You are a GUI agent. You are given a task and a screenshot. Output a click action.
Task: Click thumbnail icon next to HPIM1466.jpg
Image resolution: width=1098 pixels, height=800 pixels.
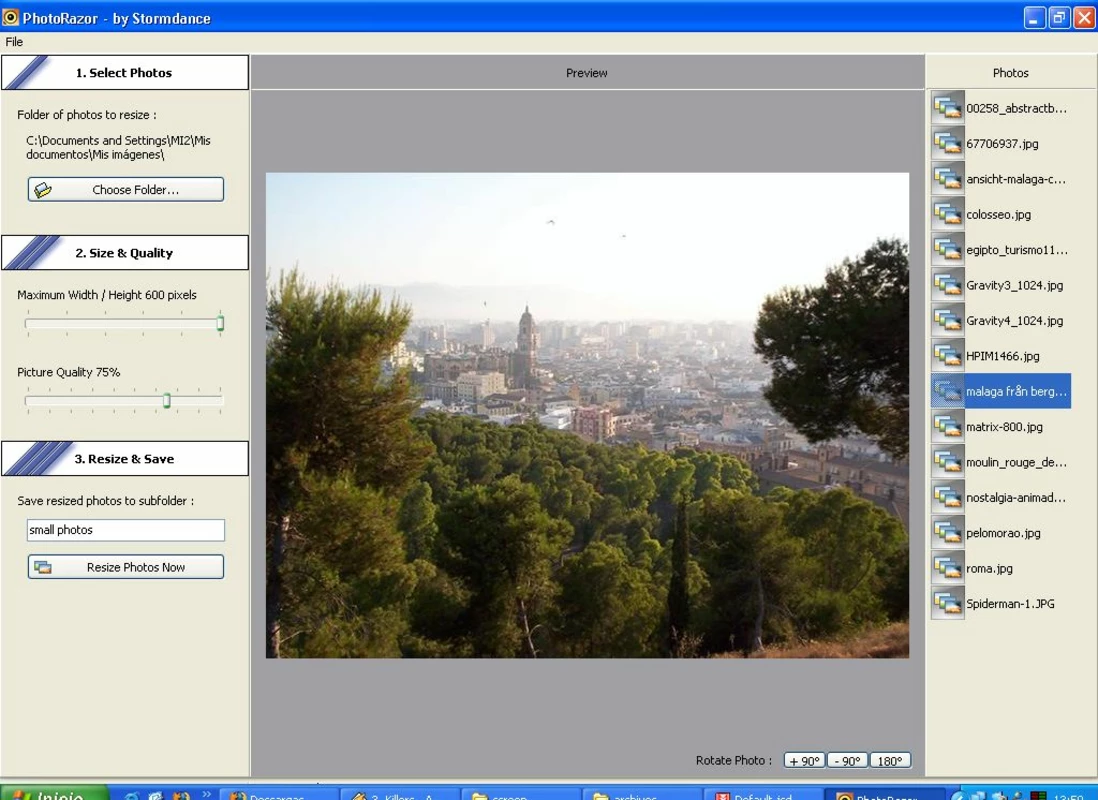point(947,356)
